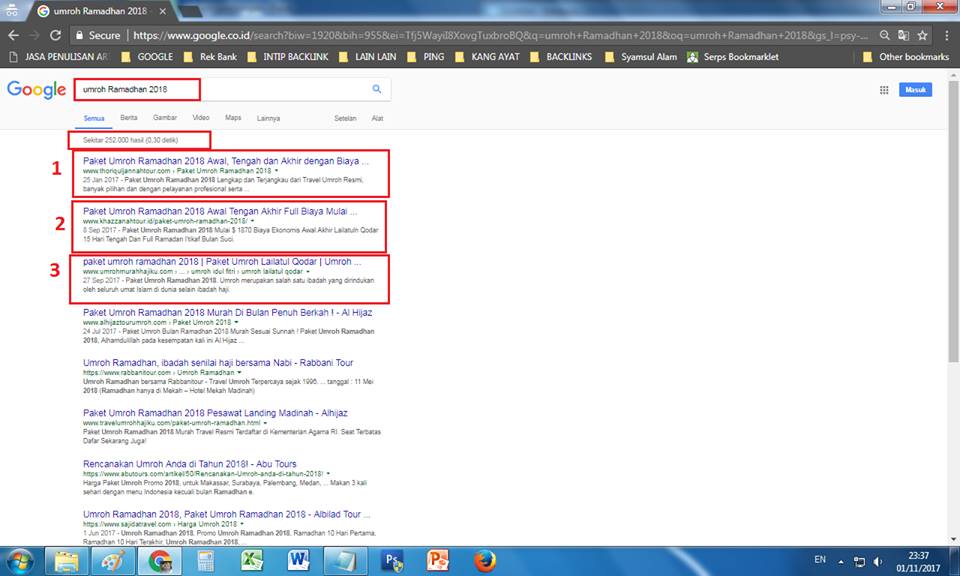The height and width of the screenshot is (576, 960).
Task: Show hidden tray icons arrow
Action: 841,561
